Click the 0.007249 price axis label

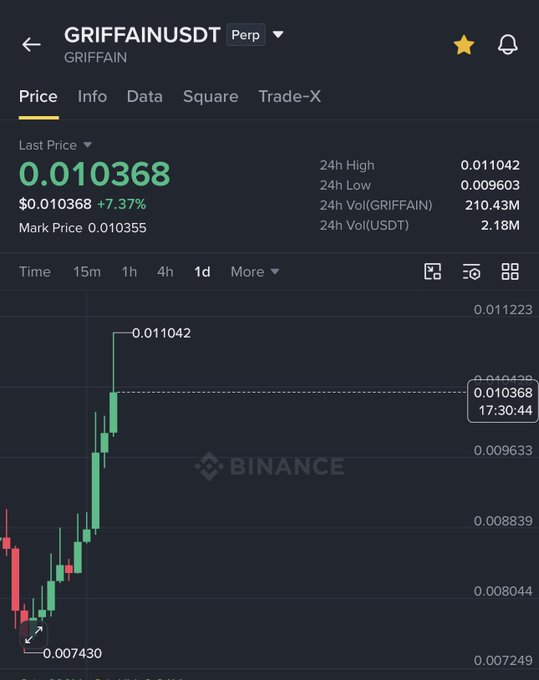point(503,660)
